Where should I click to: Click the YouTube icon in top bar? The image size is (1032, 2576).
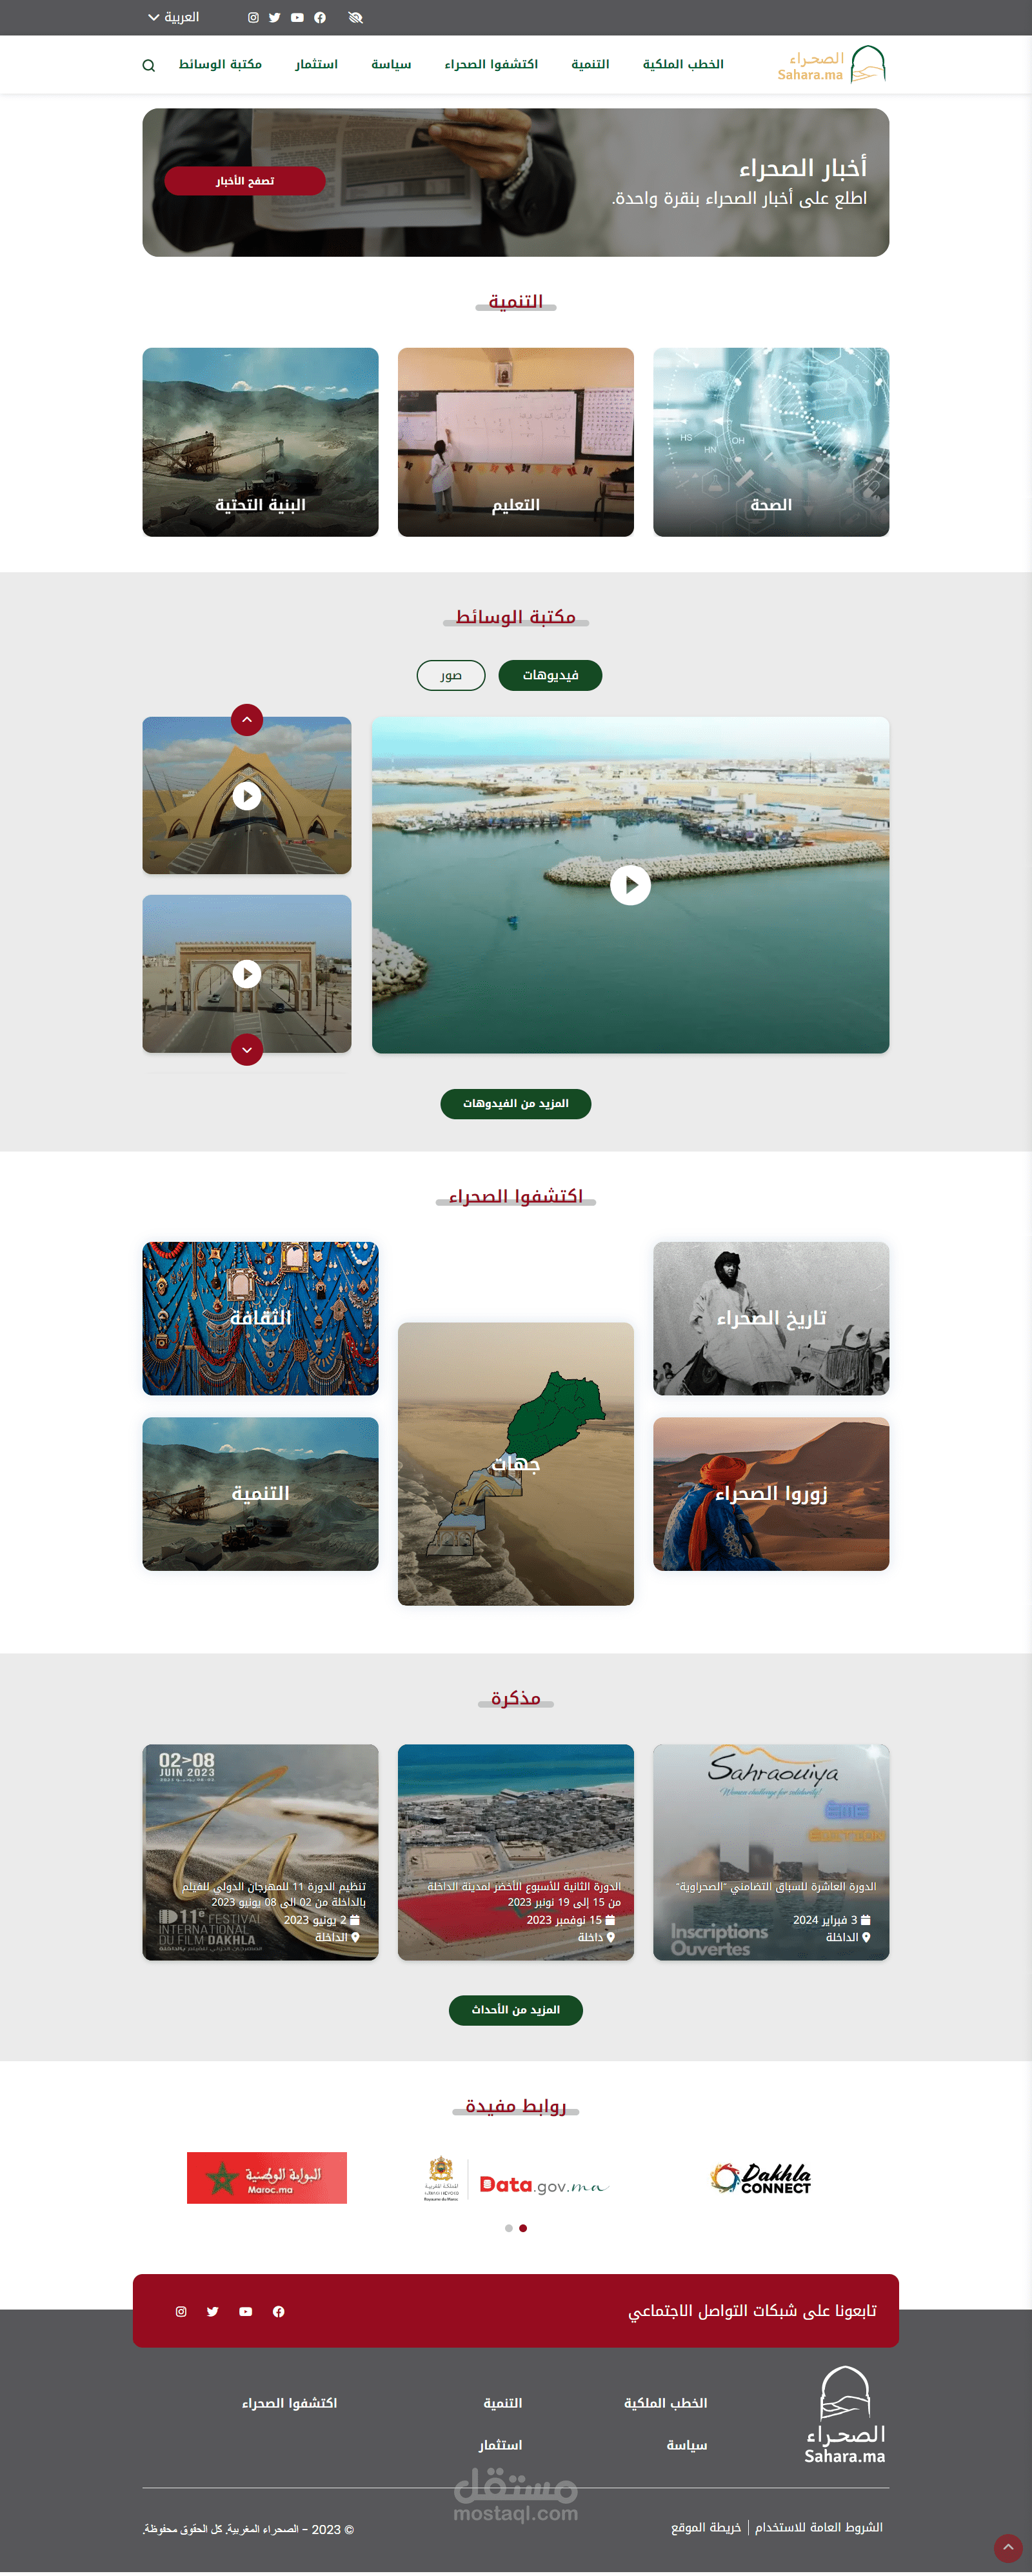coord(297,17)
